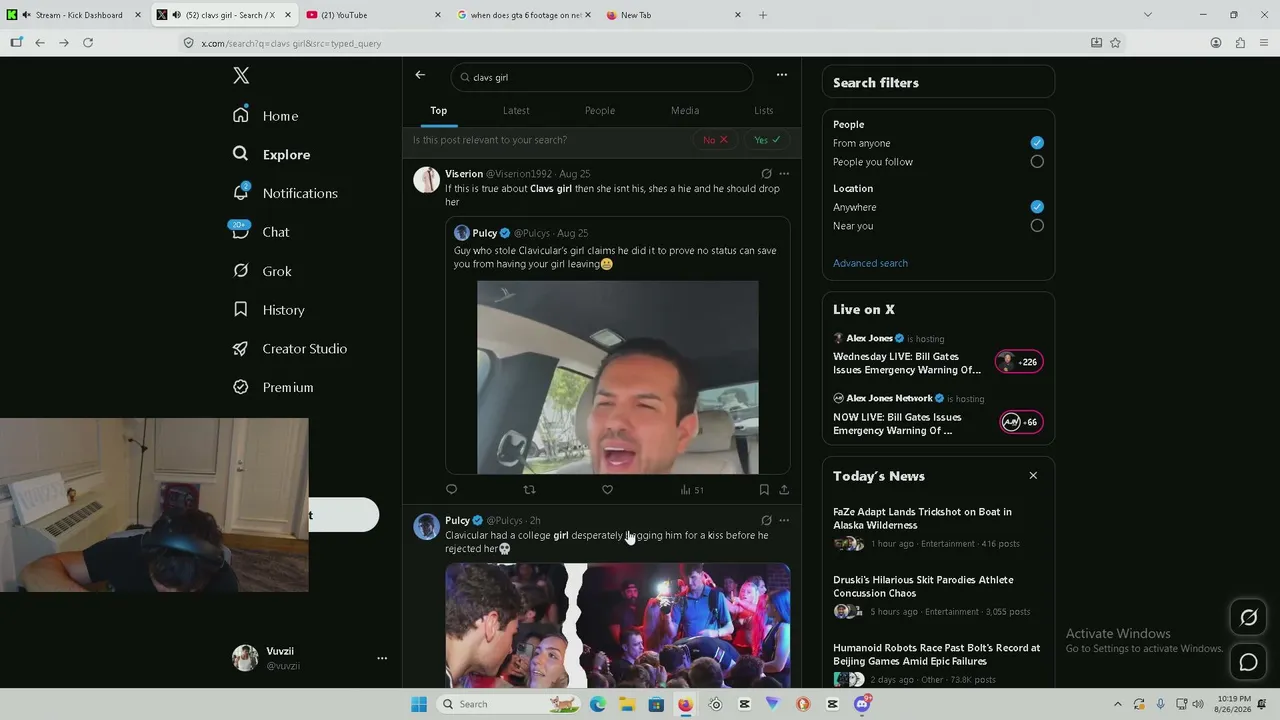
Task: Reply to Viserion's post
Action: pyautogui.click(x=451, y=490)
